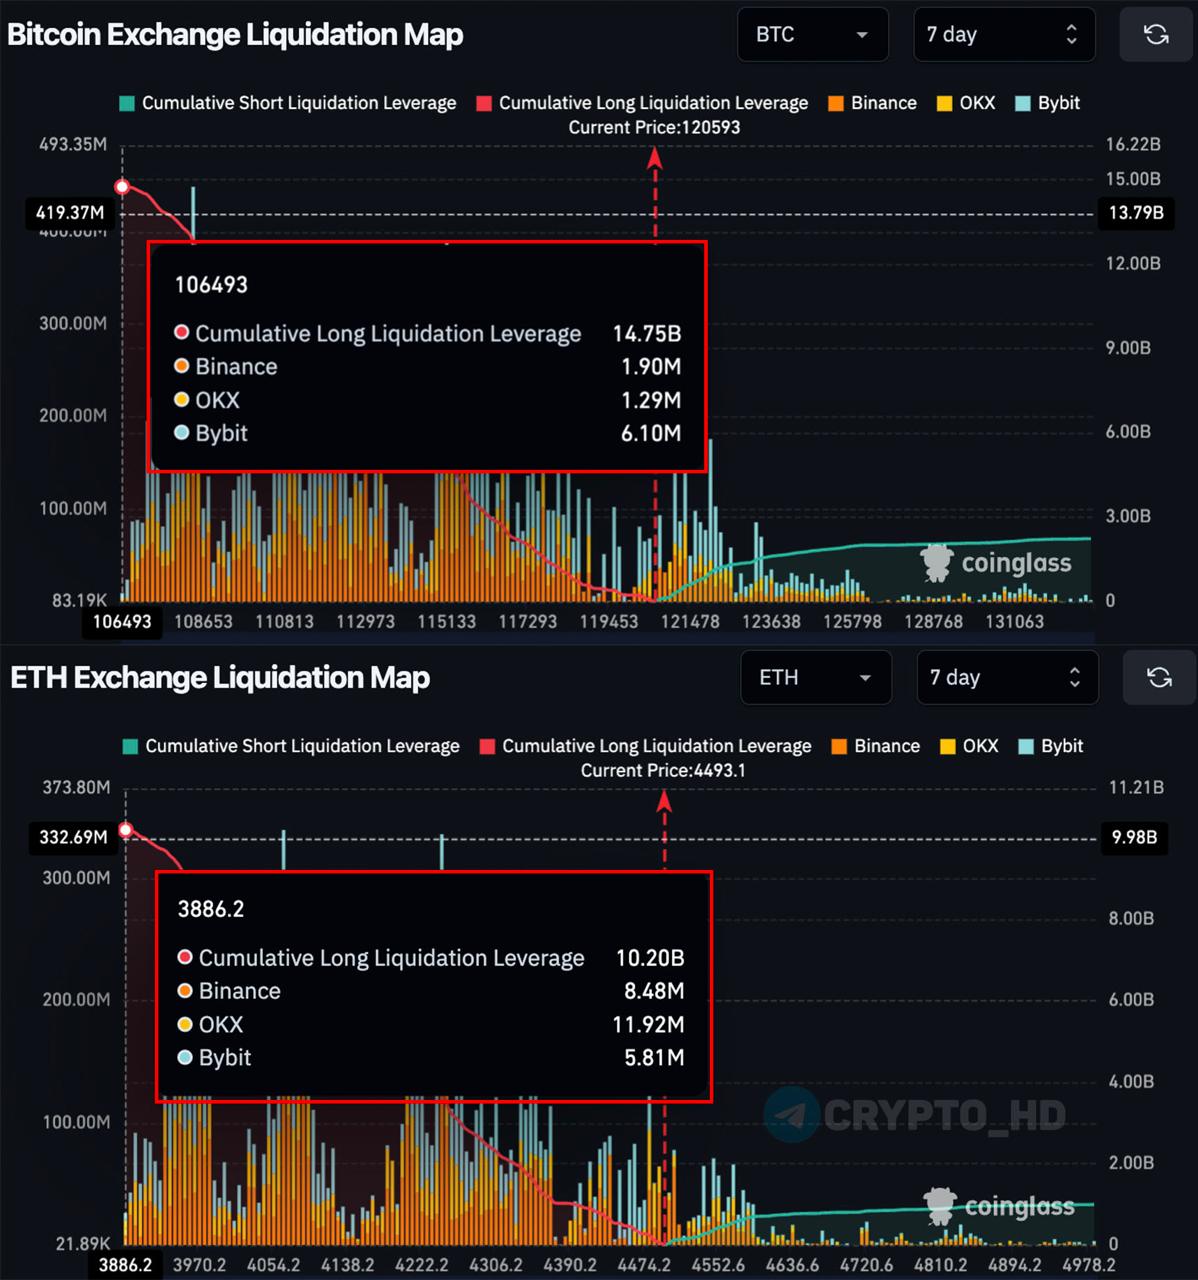This screenshot has height=1280, width=1198.
Task: Open the BTC coin dropdown
Action: coord(812,35)
